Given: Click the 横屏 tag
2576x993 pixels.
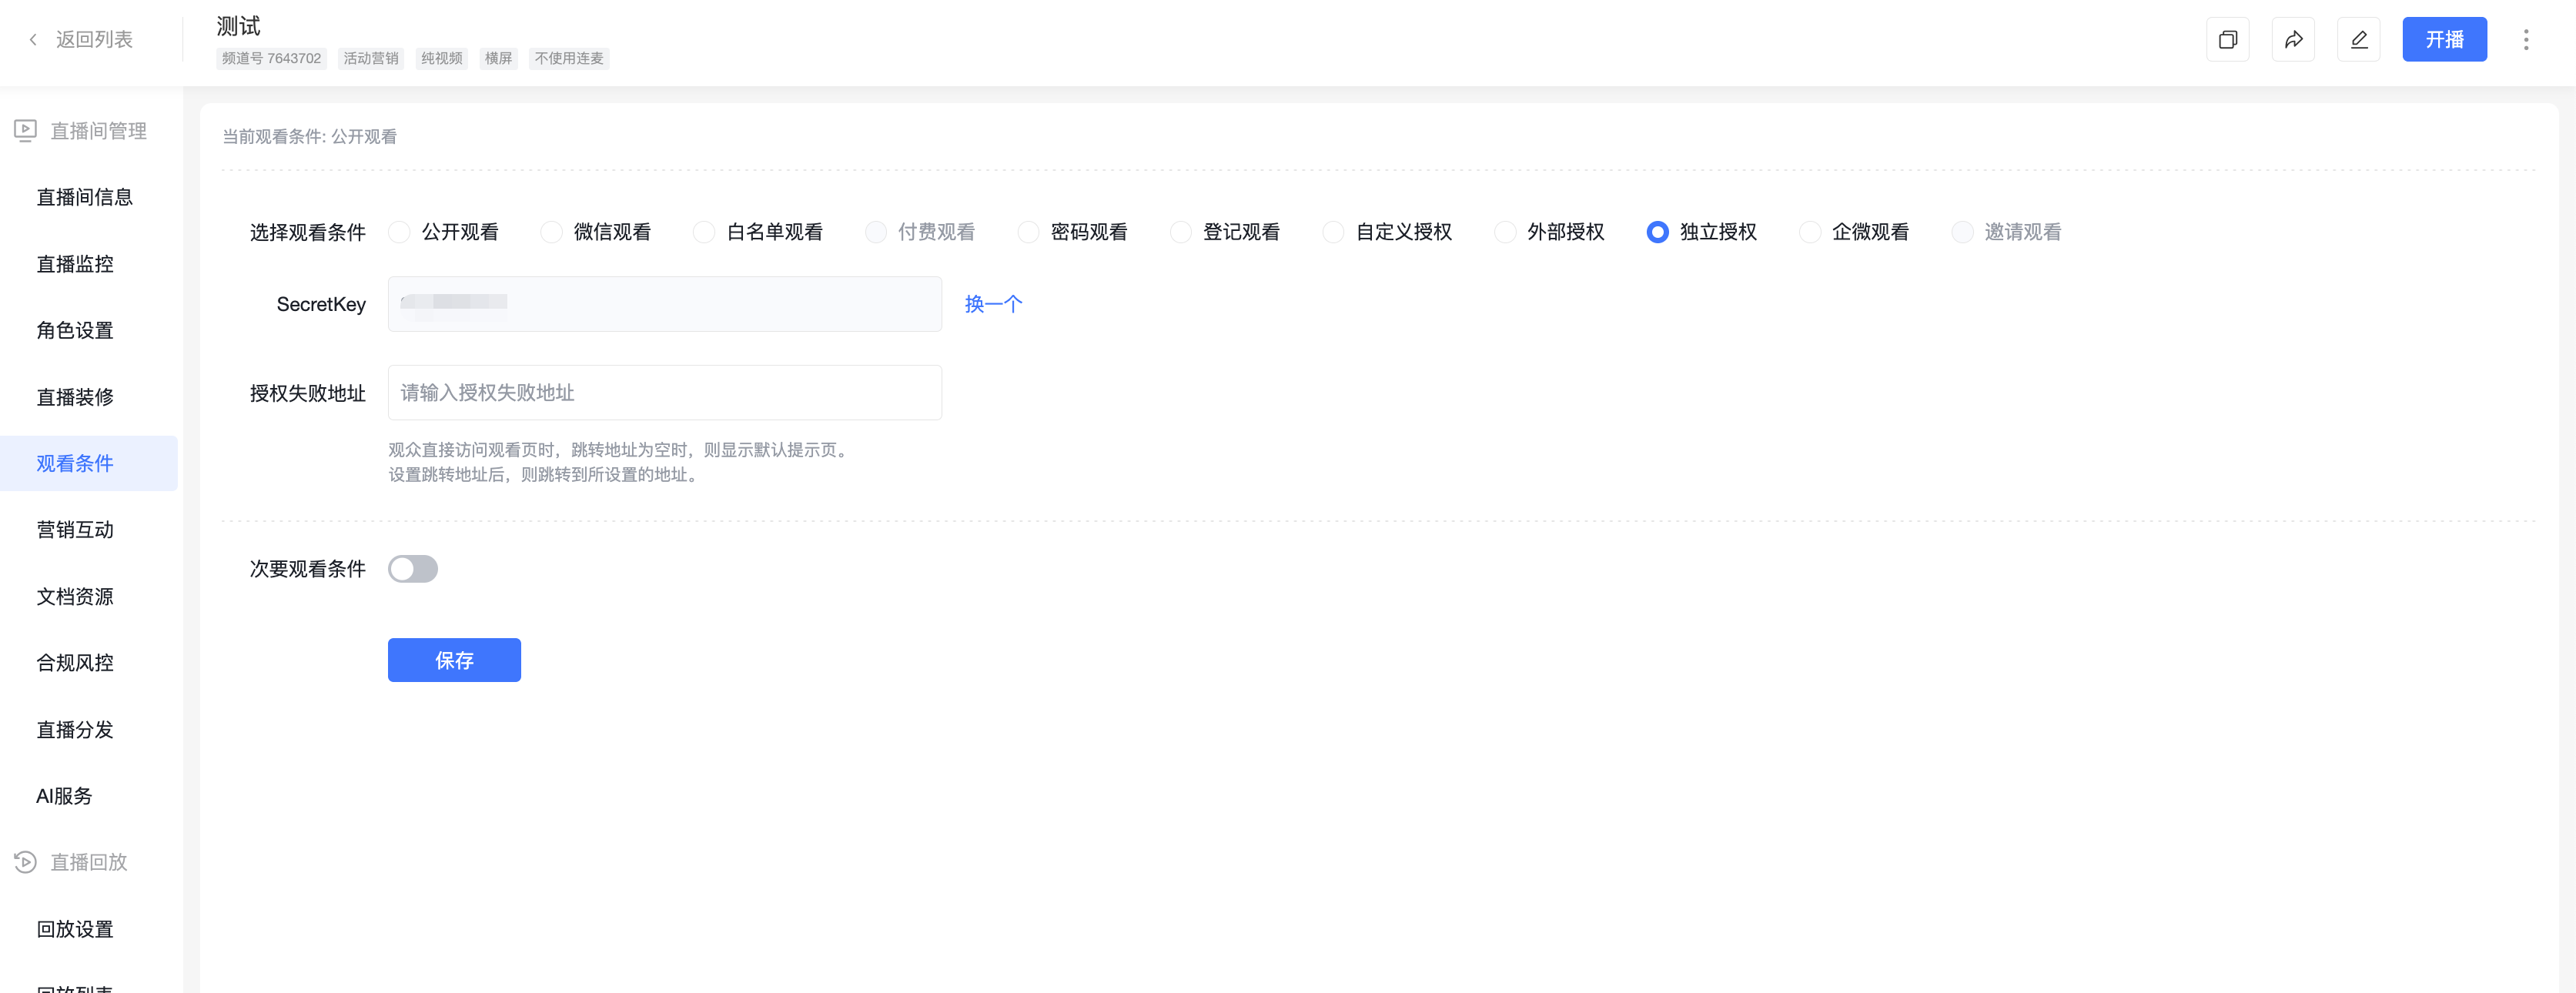Looking at the screenshot, I should pyautogui.click(x=498, y=58).
